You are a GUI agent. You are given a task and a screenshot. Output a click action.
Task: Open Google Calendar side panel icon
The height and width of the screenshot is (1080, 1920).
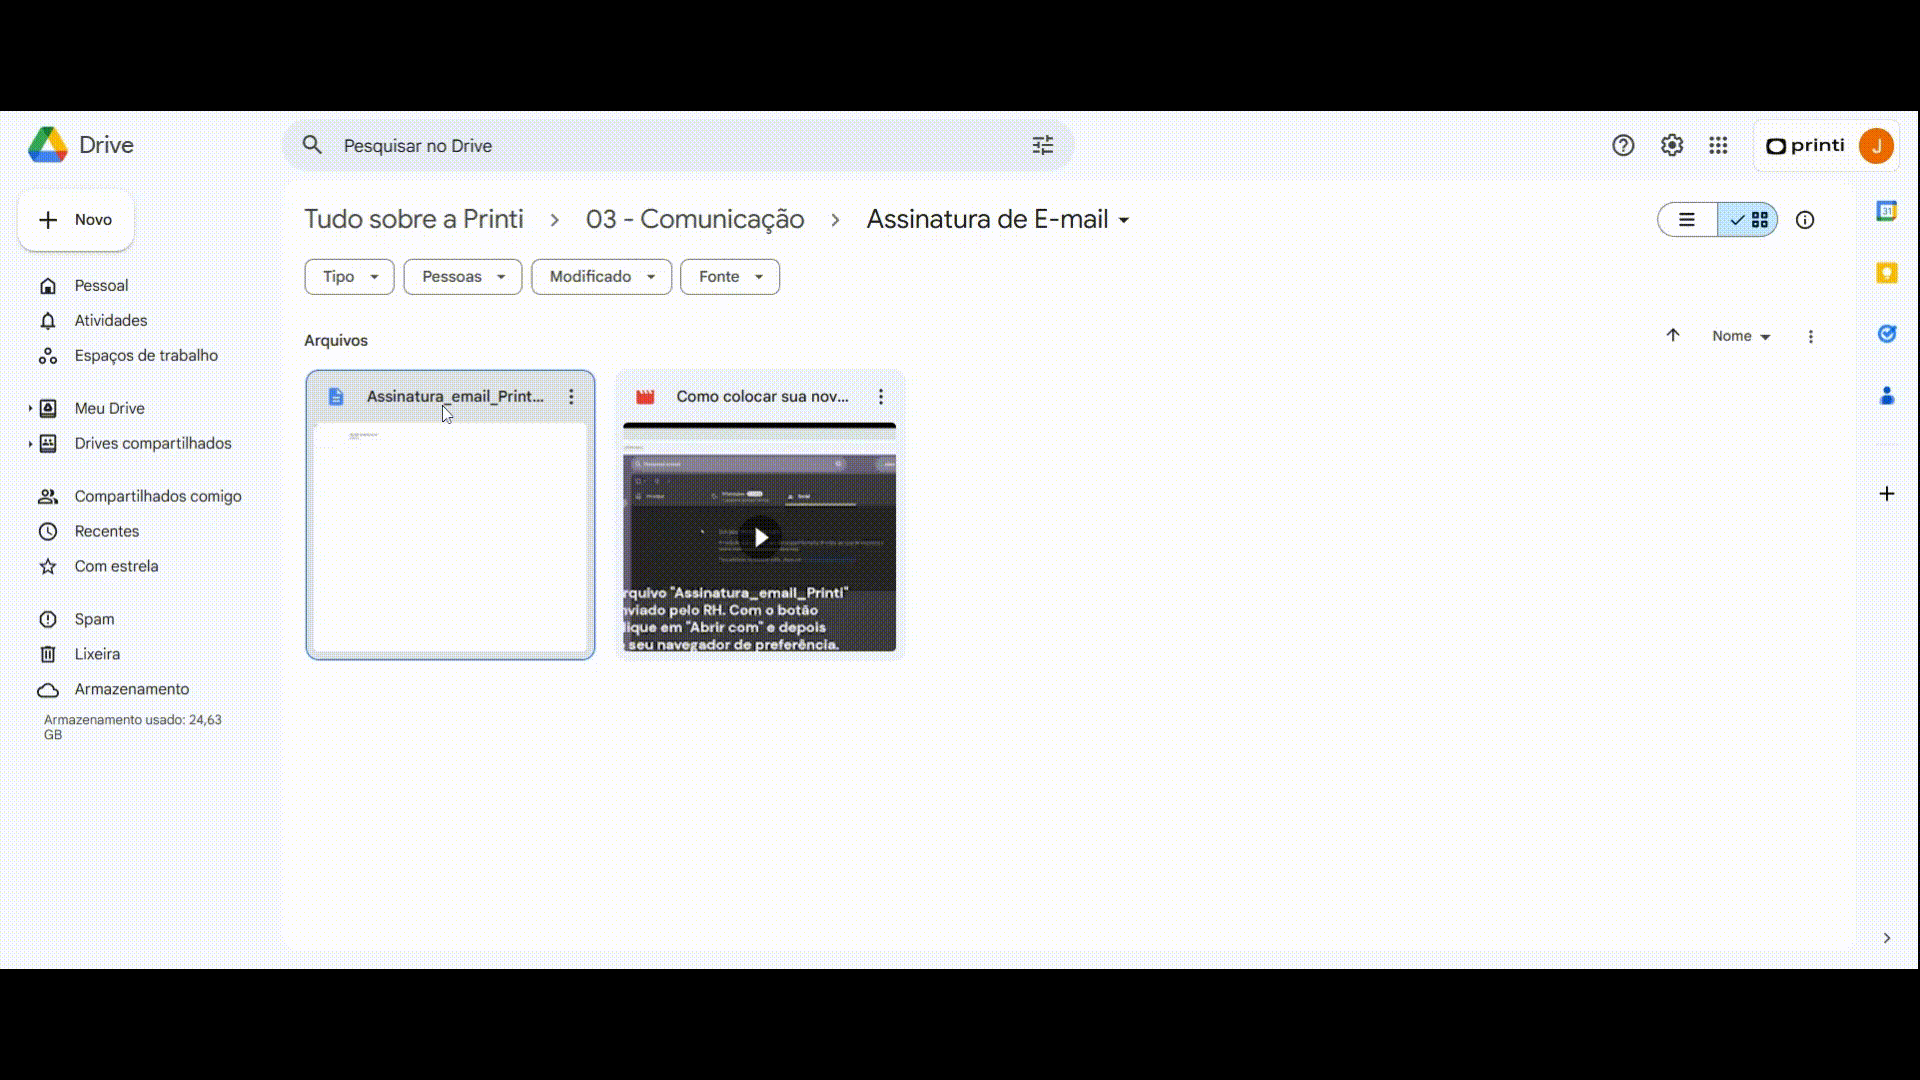1886,212
